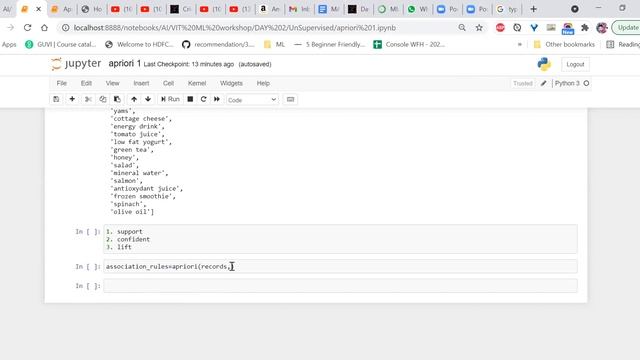Bookmark this page with star icon
Viewport: 640px width, 360px height.
click(x=479, y=28)
